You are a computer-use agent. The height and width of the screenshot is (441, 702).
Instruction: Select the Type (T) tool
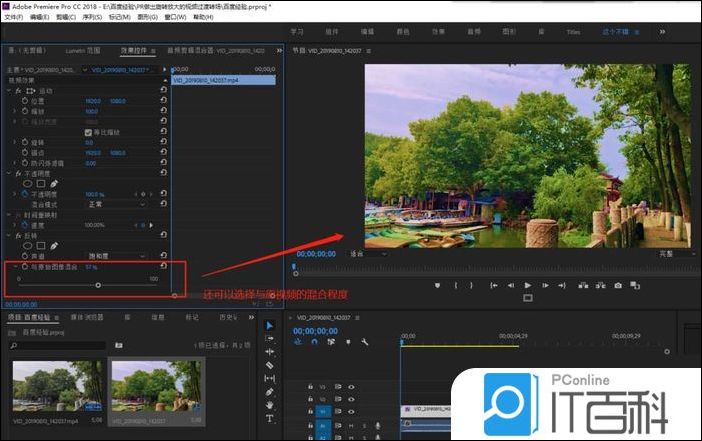(270, 419)
